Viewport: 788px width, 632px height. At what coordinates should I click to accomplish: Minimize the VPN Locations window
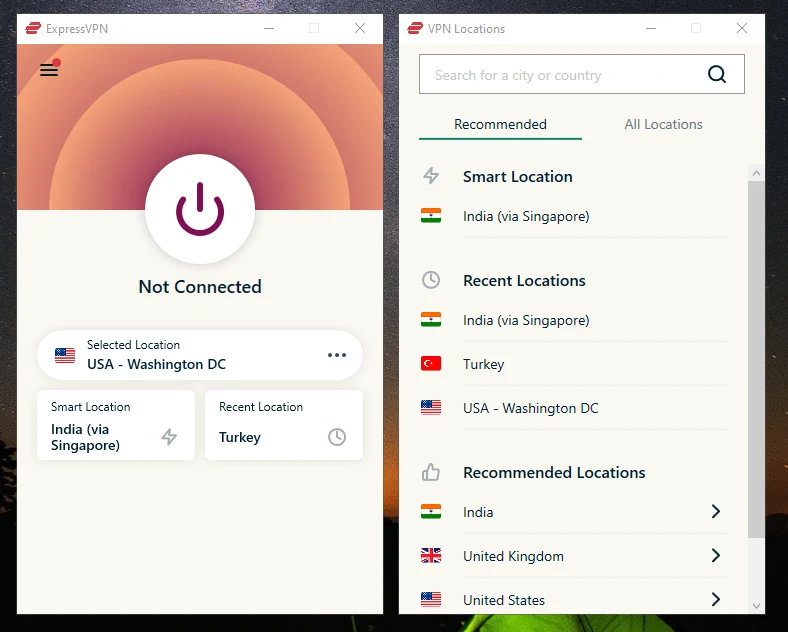tap(651, 28)
